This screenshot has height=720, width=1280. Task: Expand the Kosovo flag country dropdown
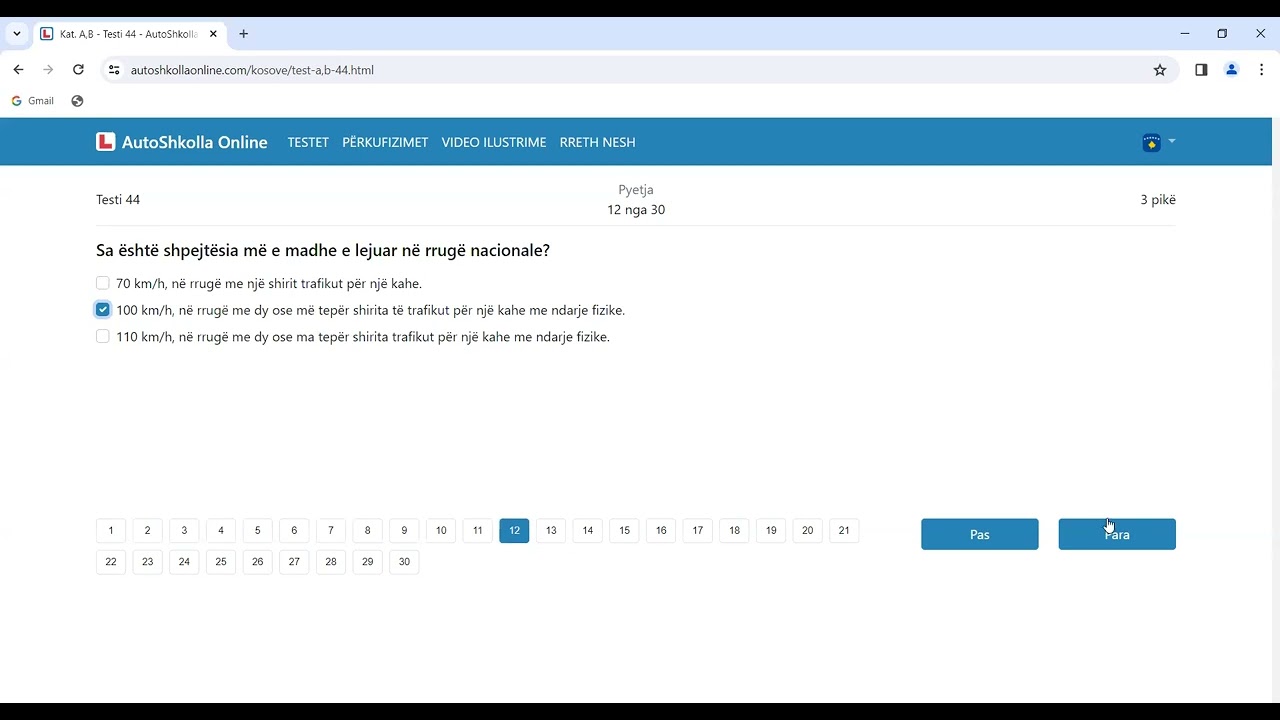click(1158, 142)
